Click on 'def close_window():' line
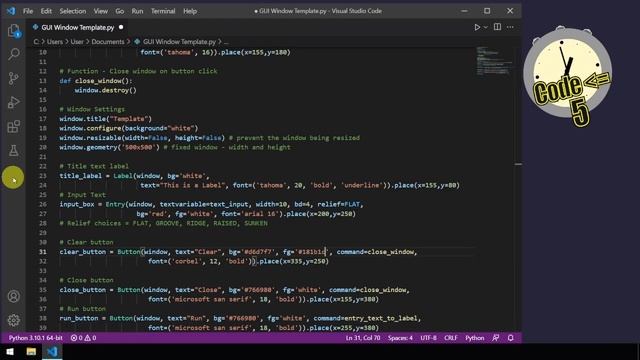Screen dimensions: 640x360 click(x=96, y=81)
